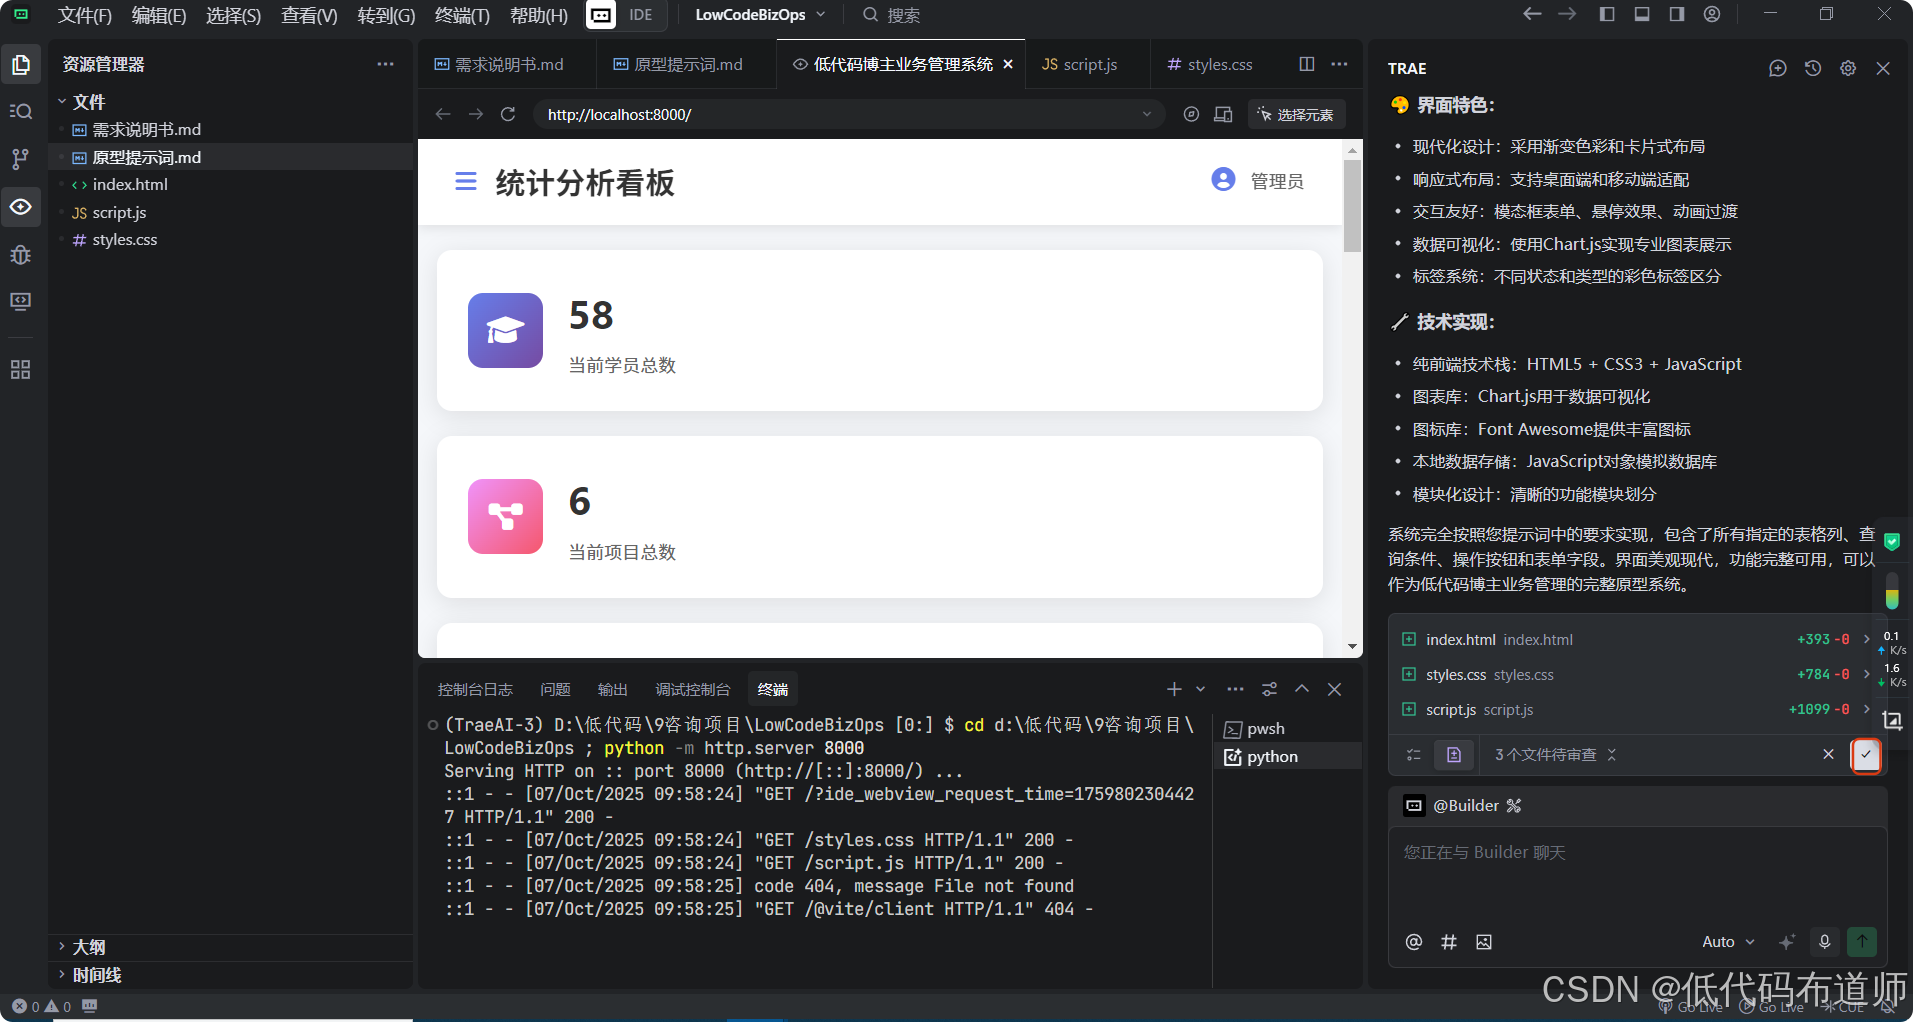The image size is (1913, 1022).
Task: Open TRAE panel settings gear
Action: [x=1848, y=68]
